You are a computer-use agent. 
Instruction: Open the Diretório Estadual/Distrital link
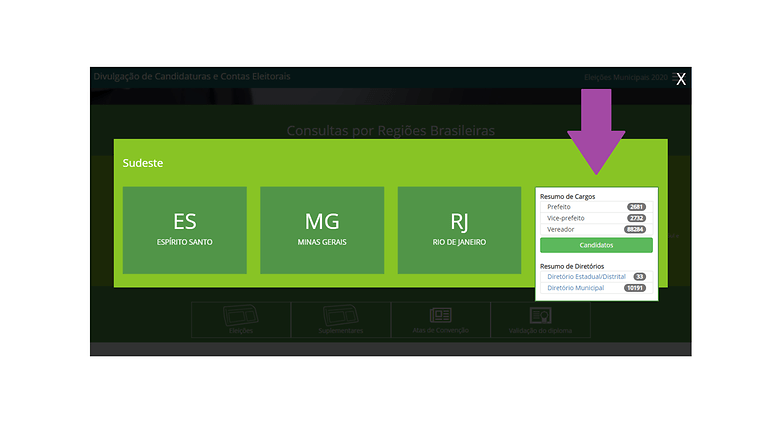coord(586,276)
